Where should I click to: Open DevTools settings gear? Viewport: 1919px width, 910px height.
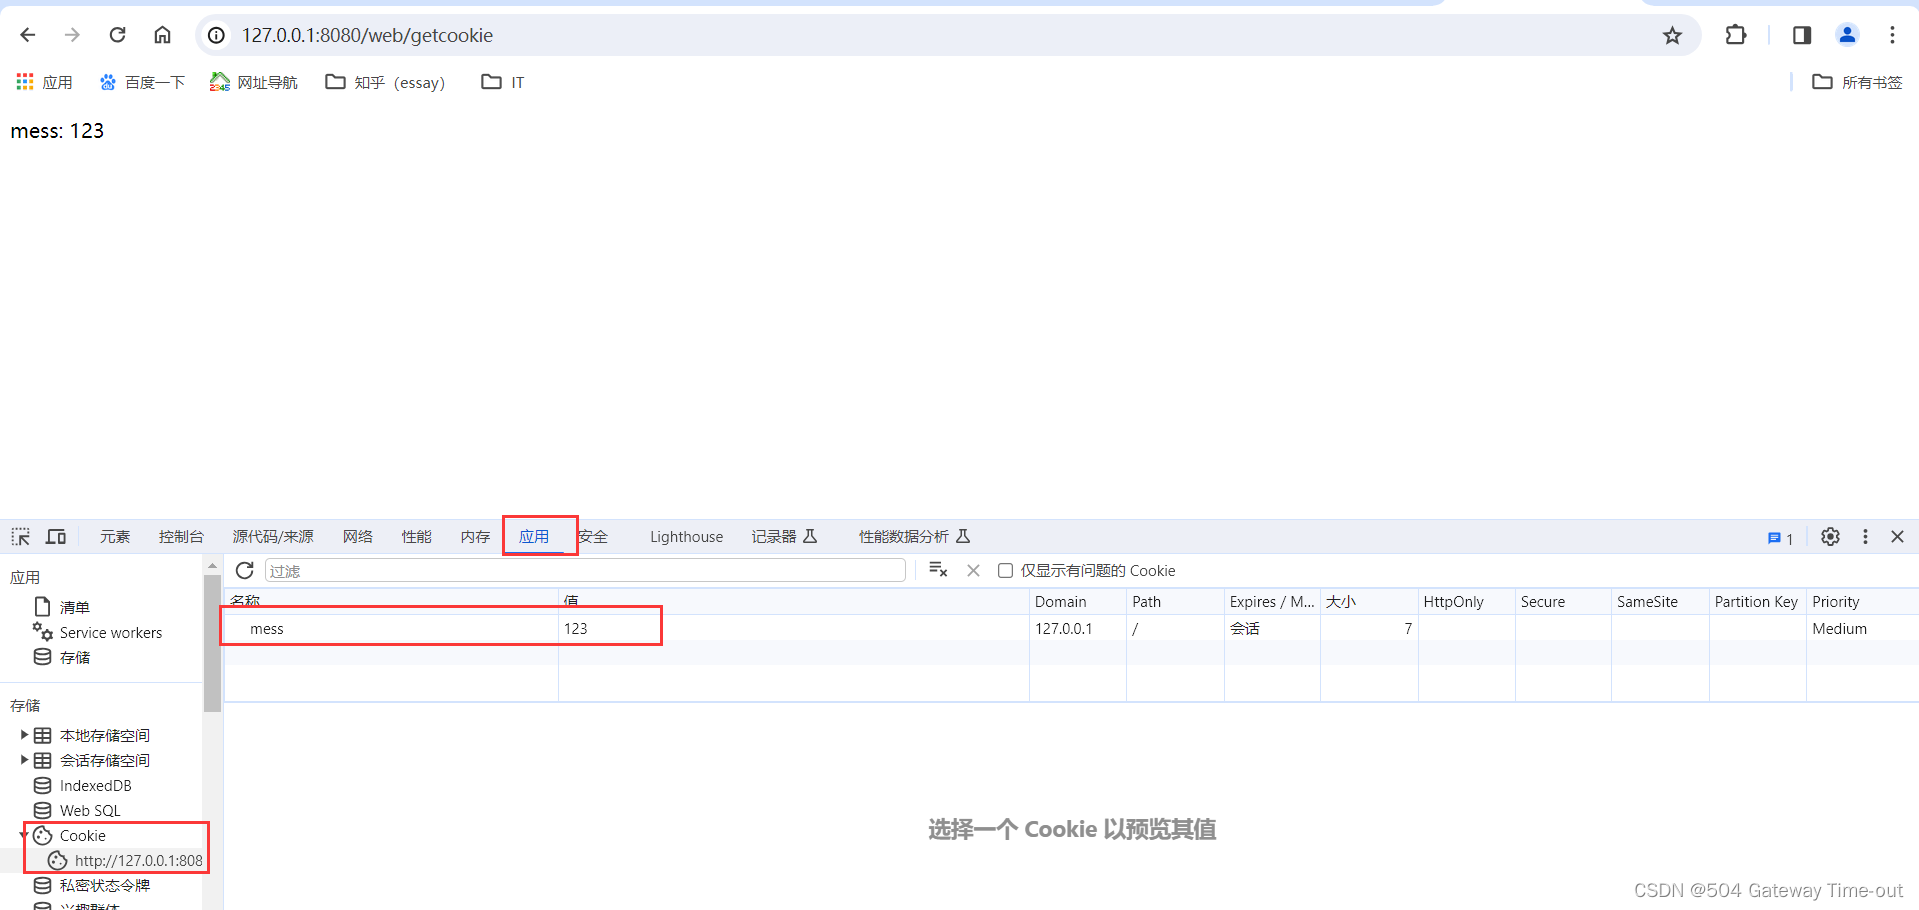tap(1830, 537)
